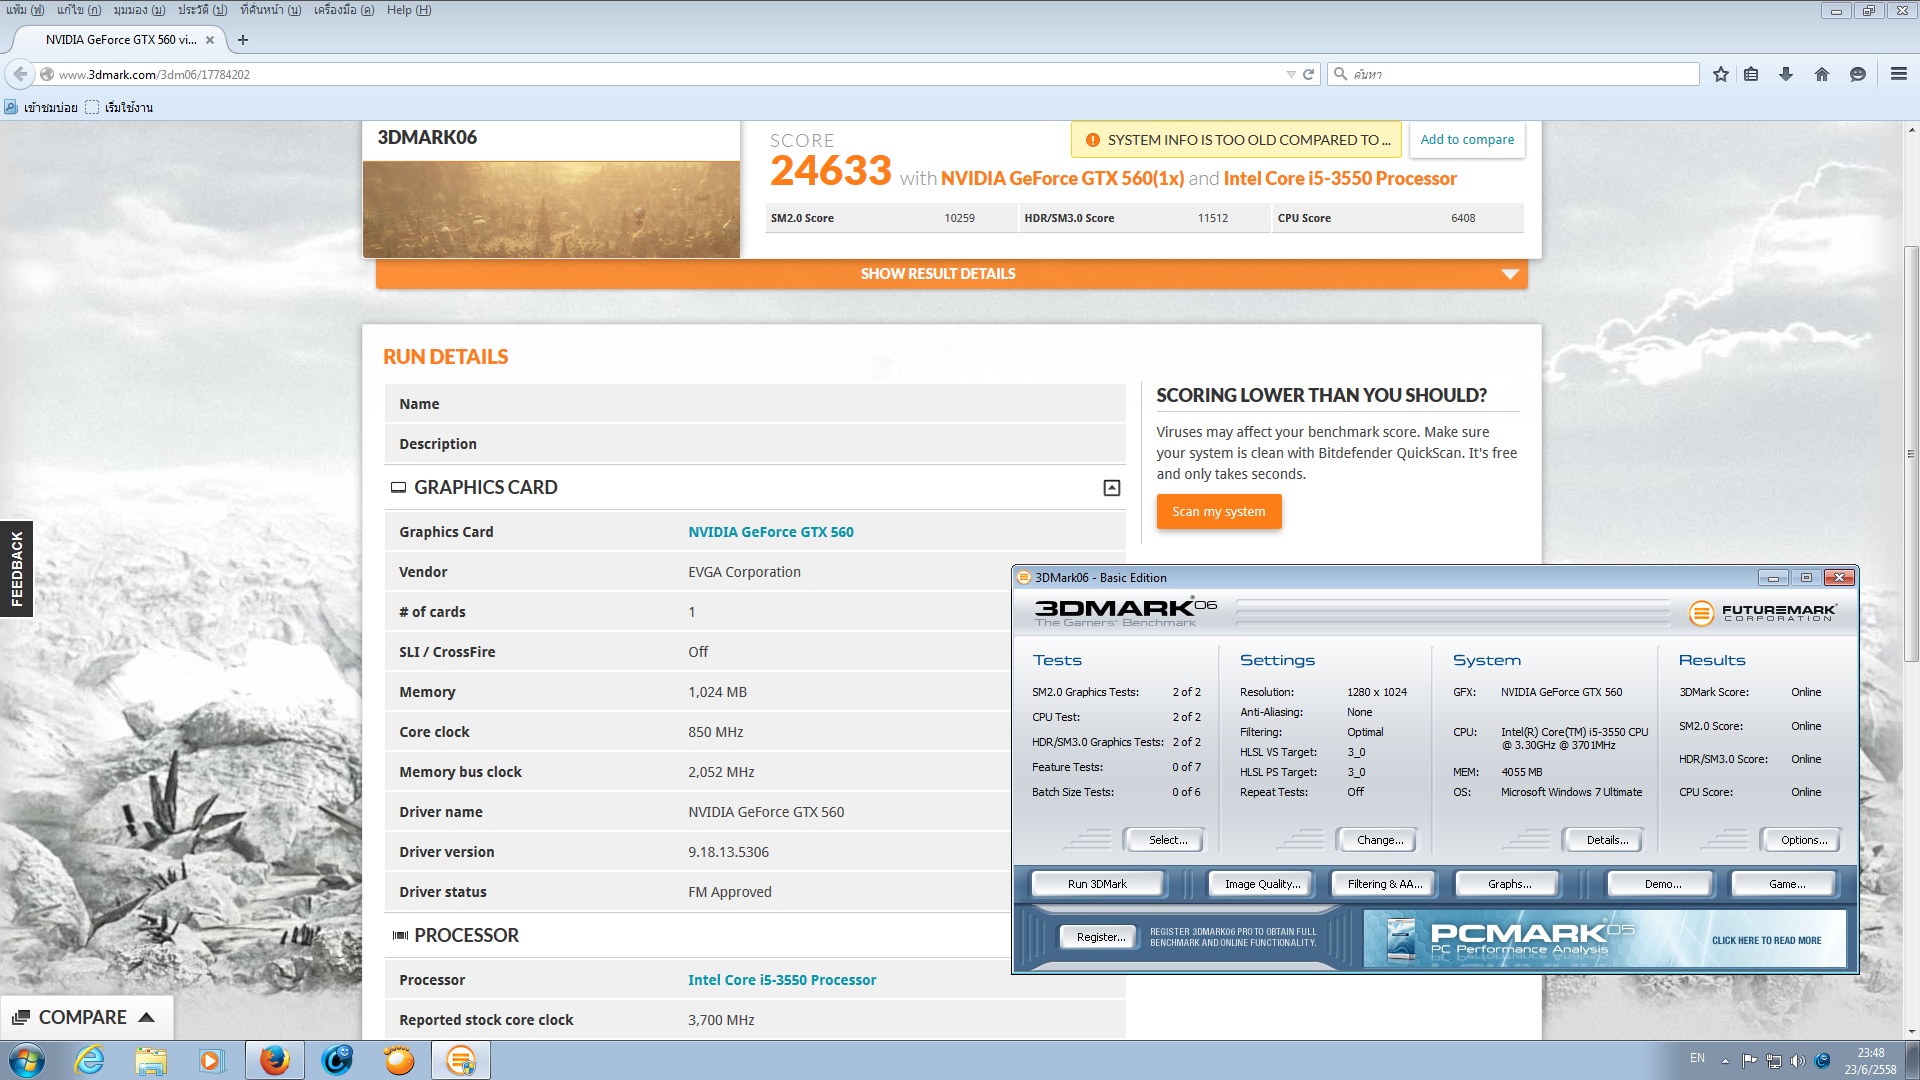Open bookmarks list icon in toolbar
This screenshot has width=1920, height=1080.
coord(1751,74)
